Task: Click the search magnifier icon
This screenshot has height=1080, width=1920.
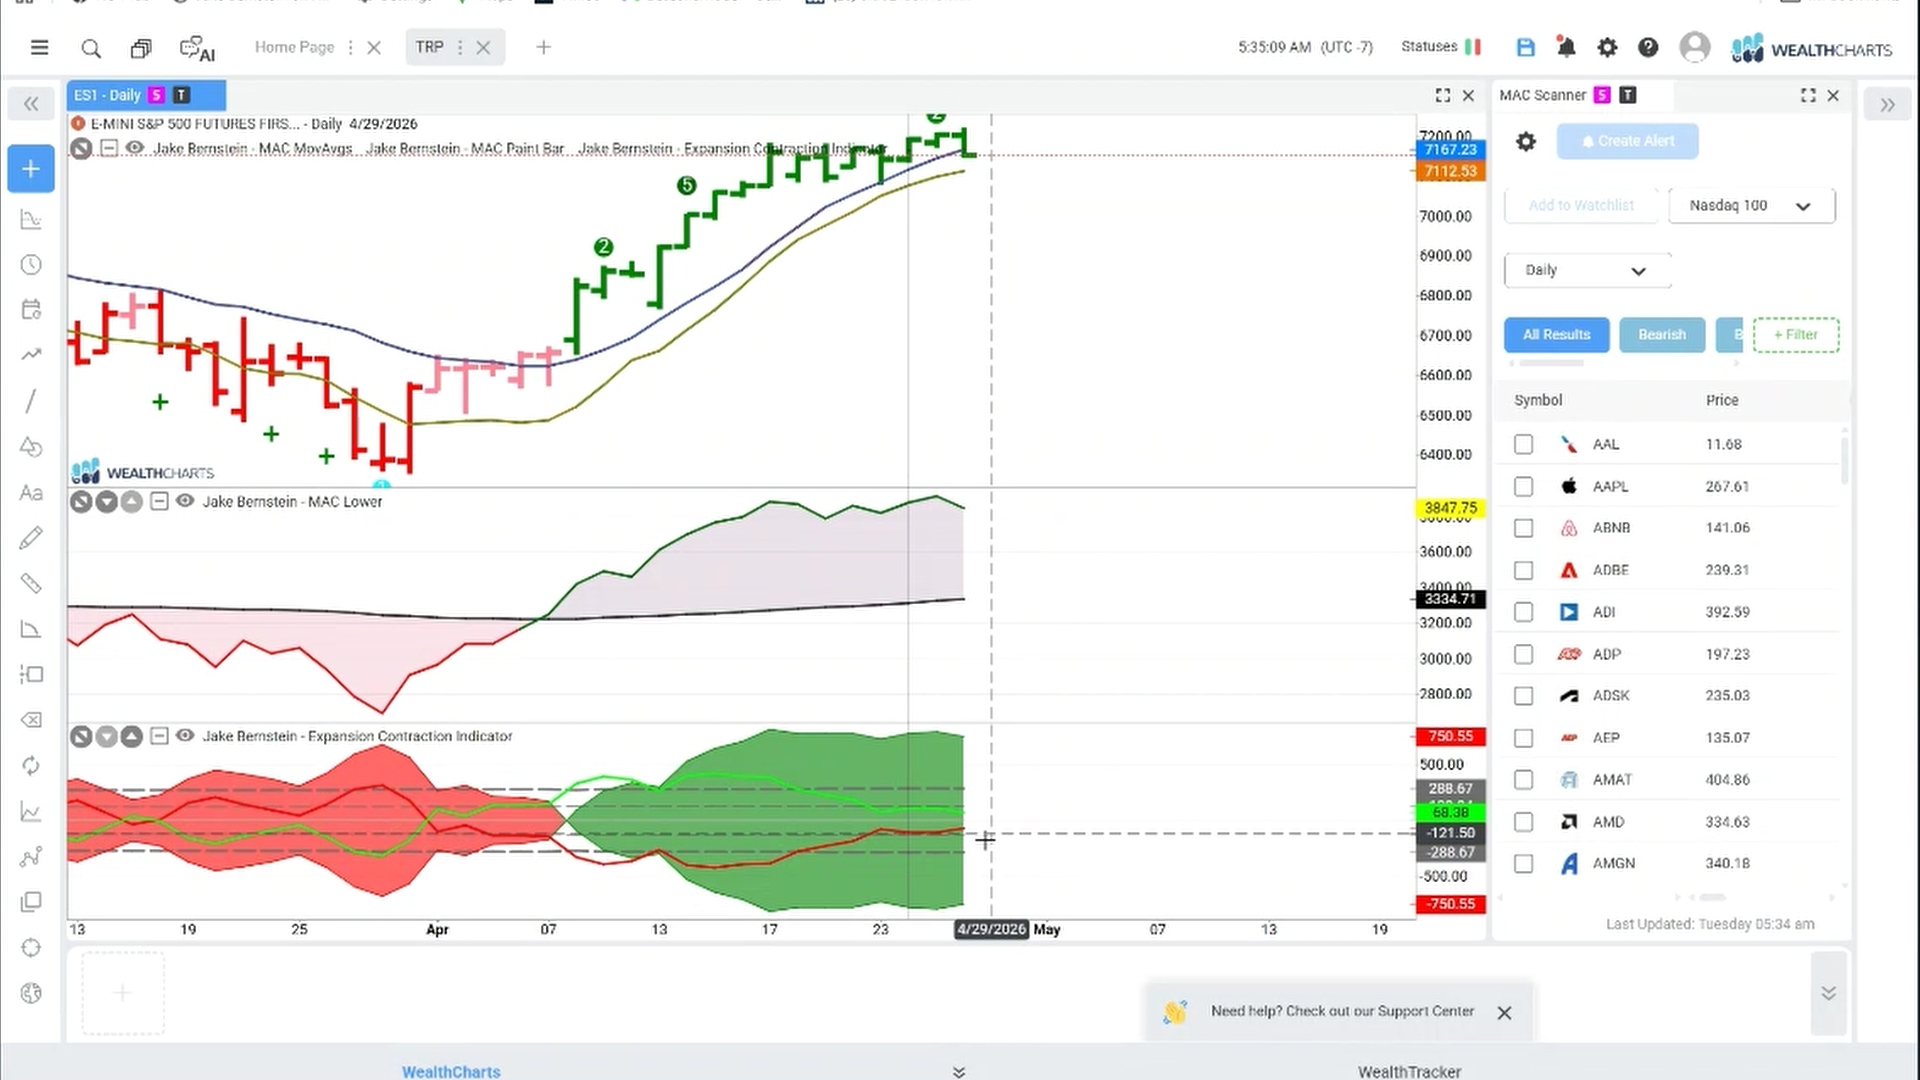Action: click(x=91, y=48)
